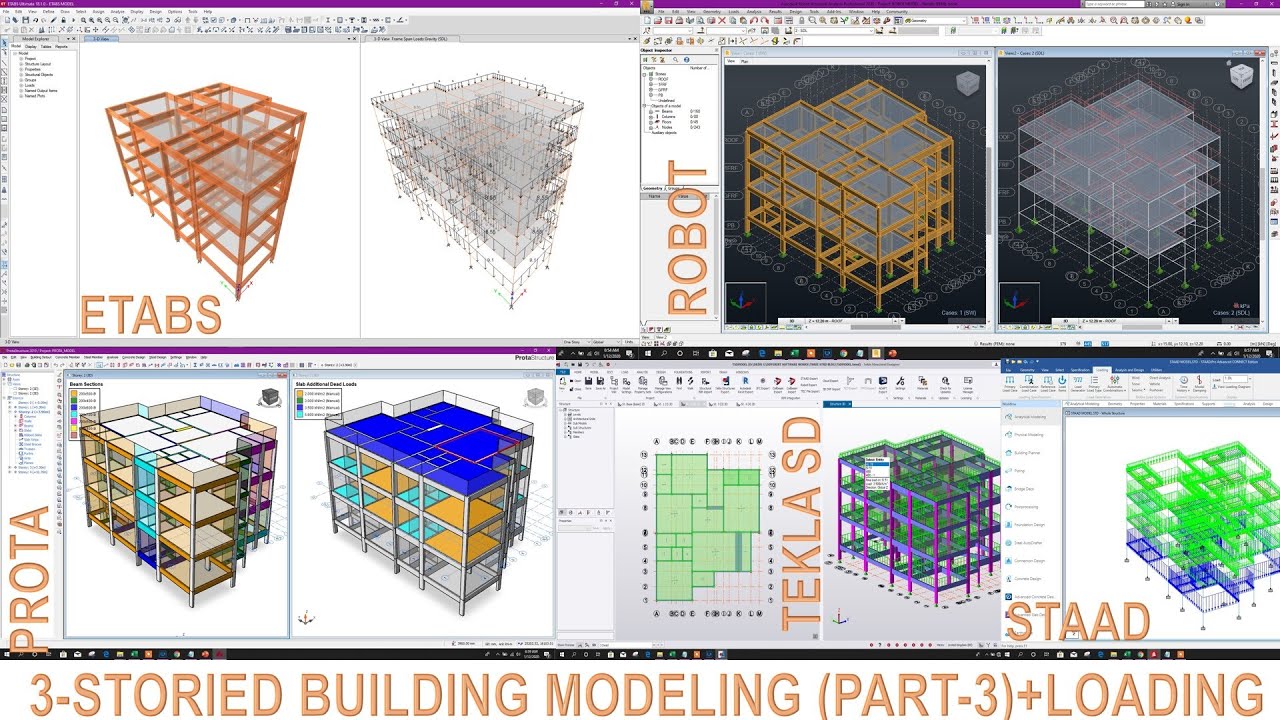
Task: Click View Loading Diagram in STAAD
Action: 1235,387
